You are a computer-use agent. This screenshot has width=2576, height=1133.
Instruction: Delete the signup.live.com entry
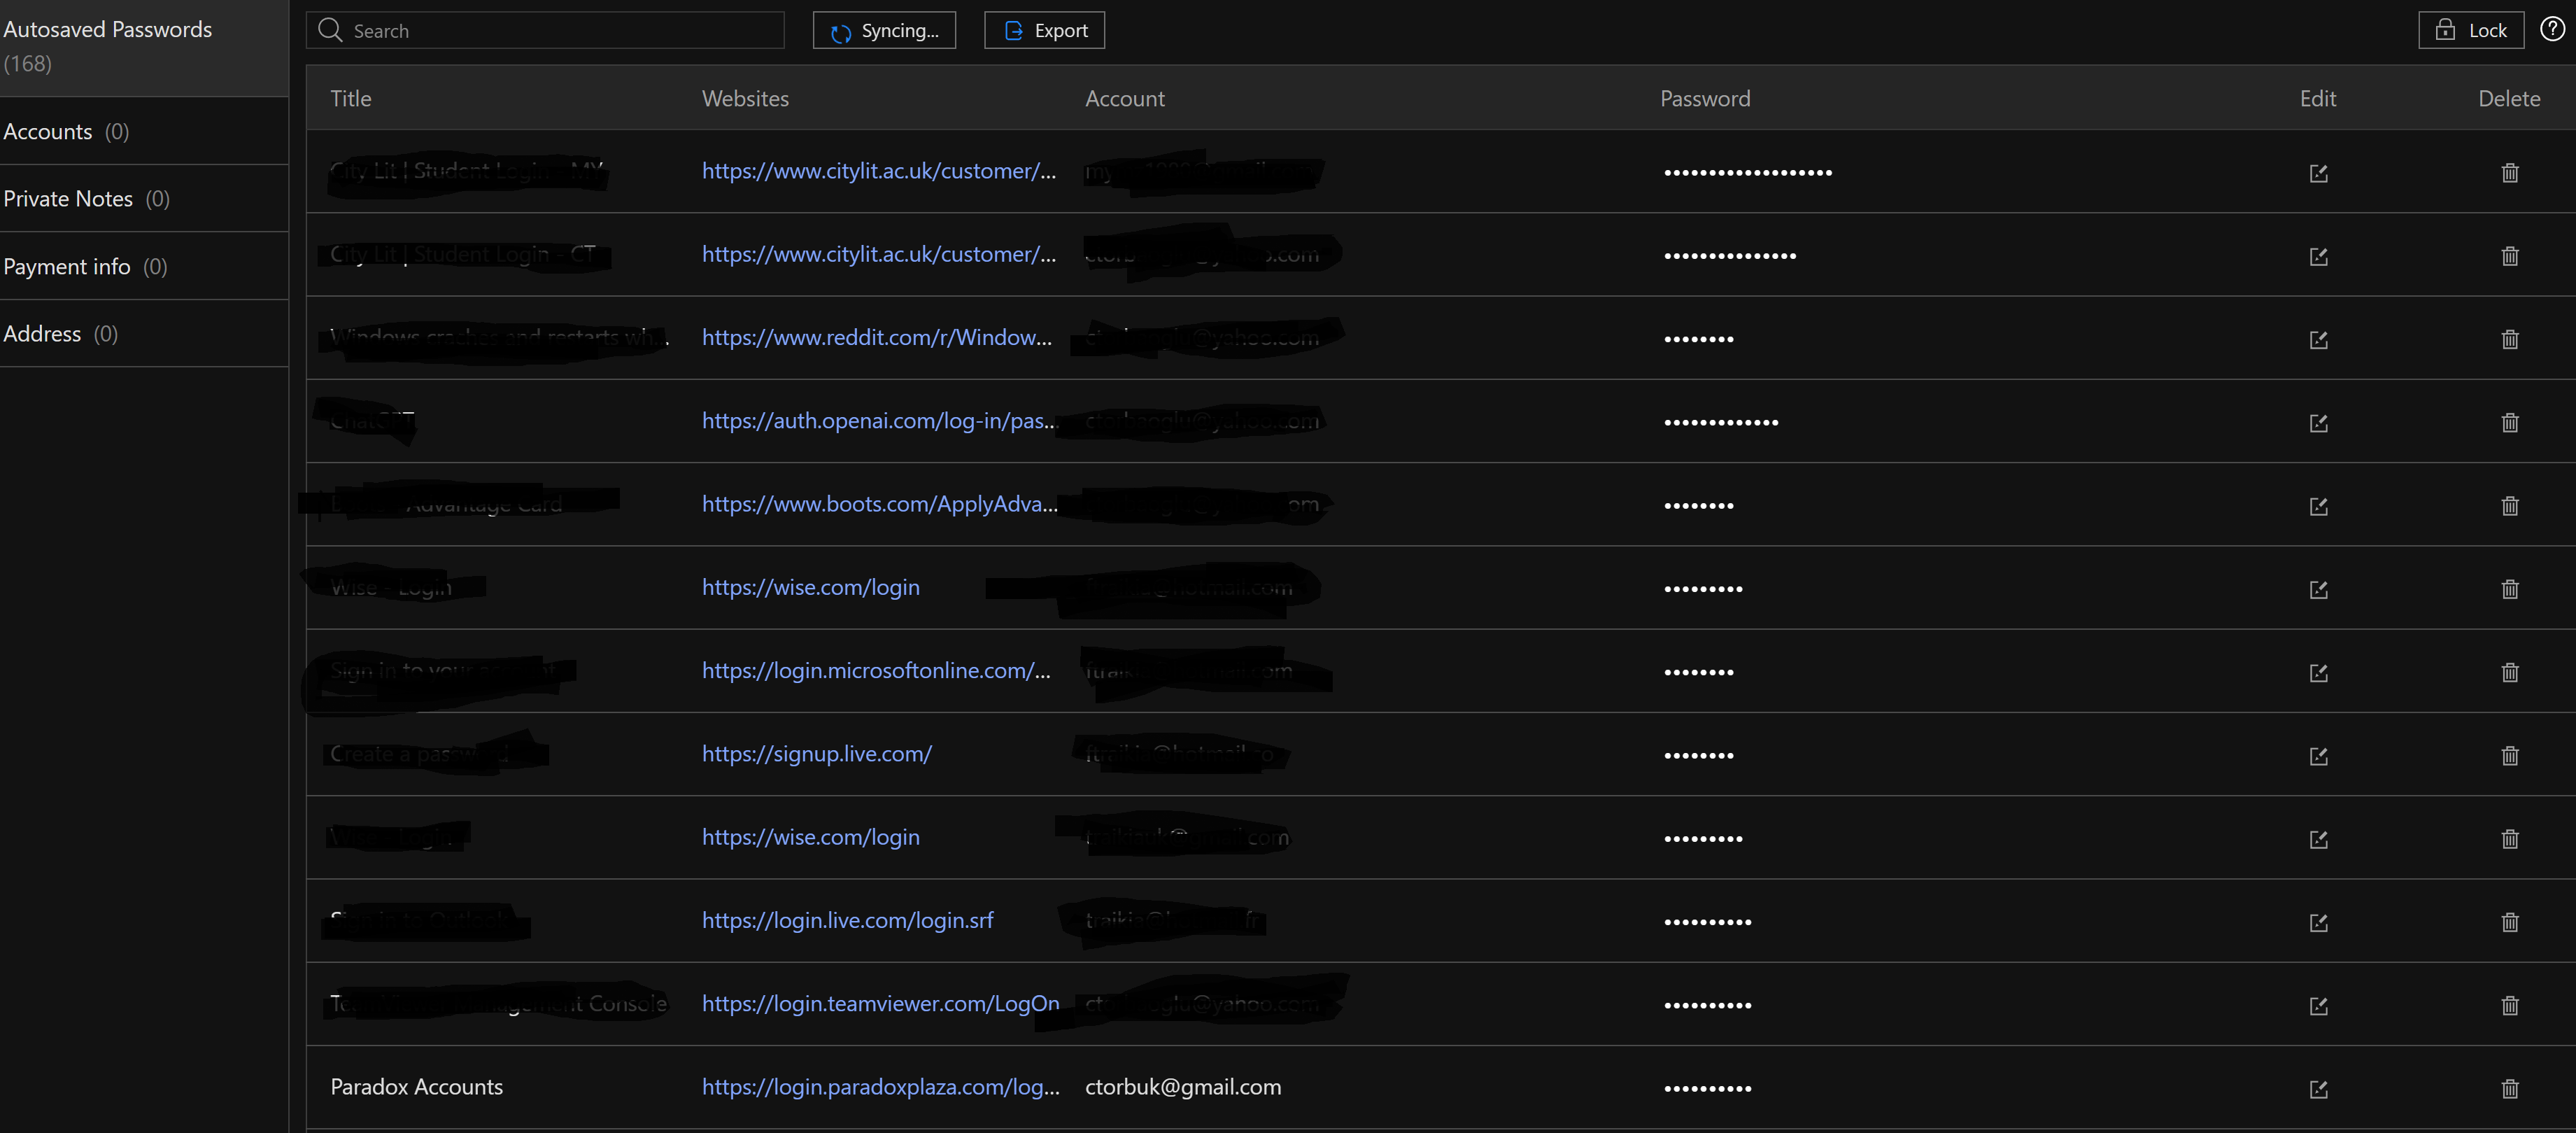pyautogui.click(x=2509, y=756)
